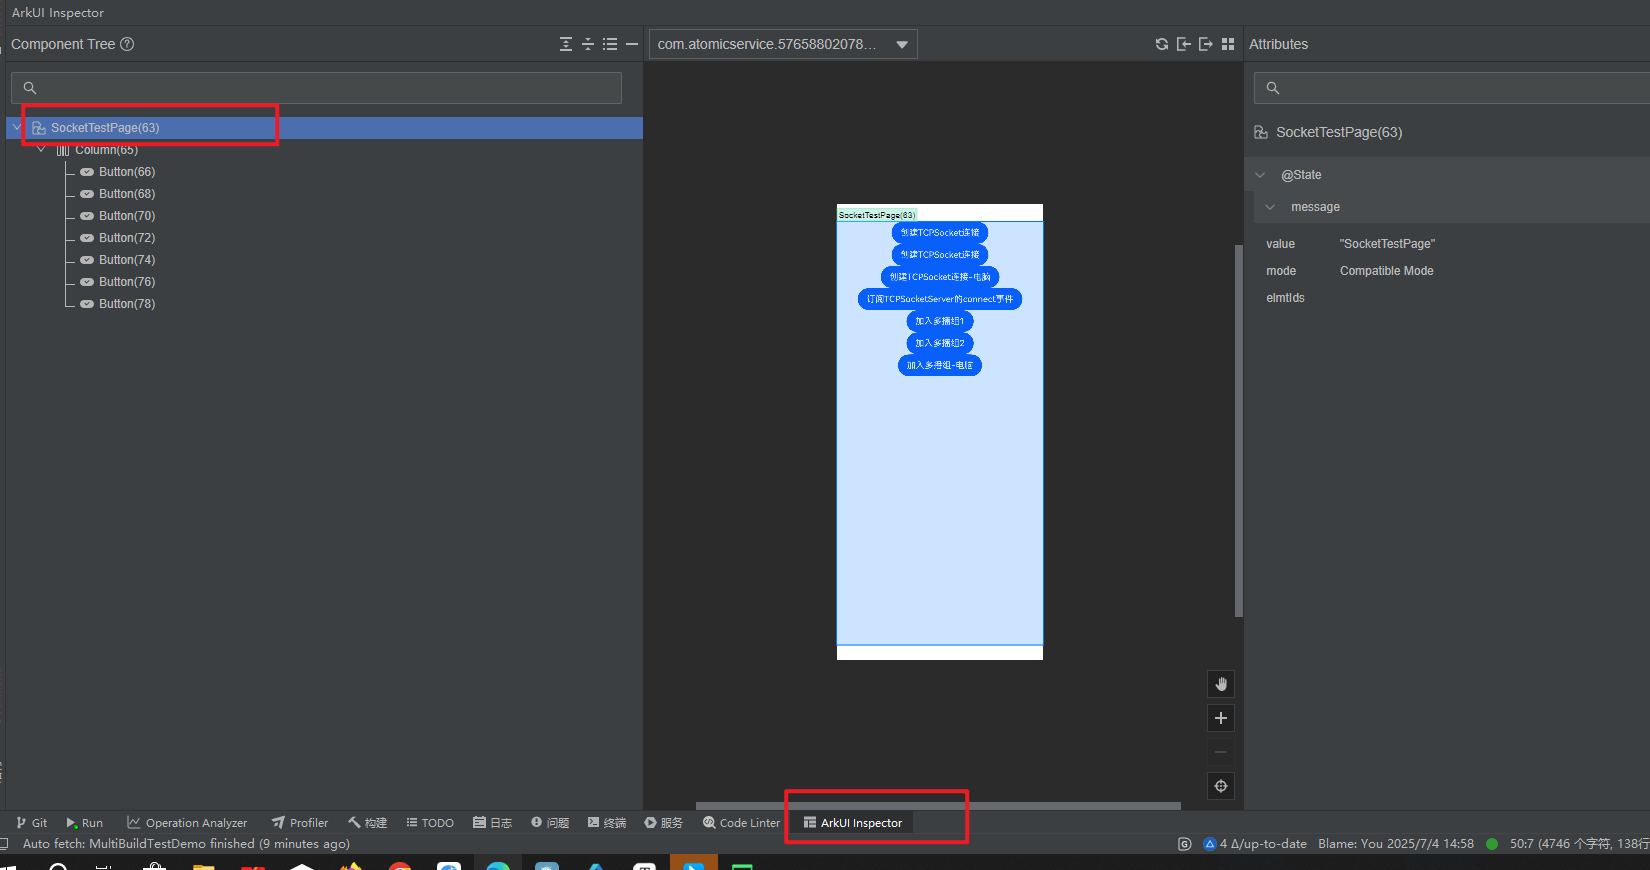Collapse the message attribute group
The width and height of the screenshot is (1650, 870).
coord(1270,207)
